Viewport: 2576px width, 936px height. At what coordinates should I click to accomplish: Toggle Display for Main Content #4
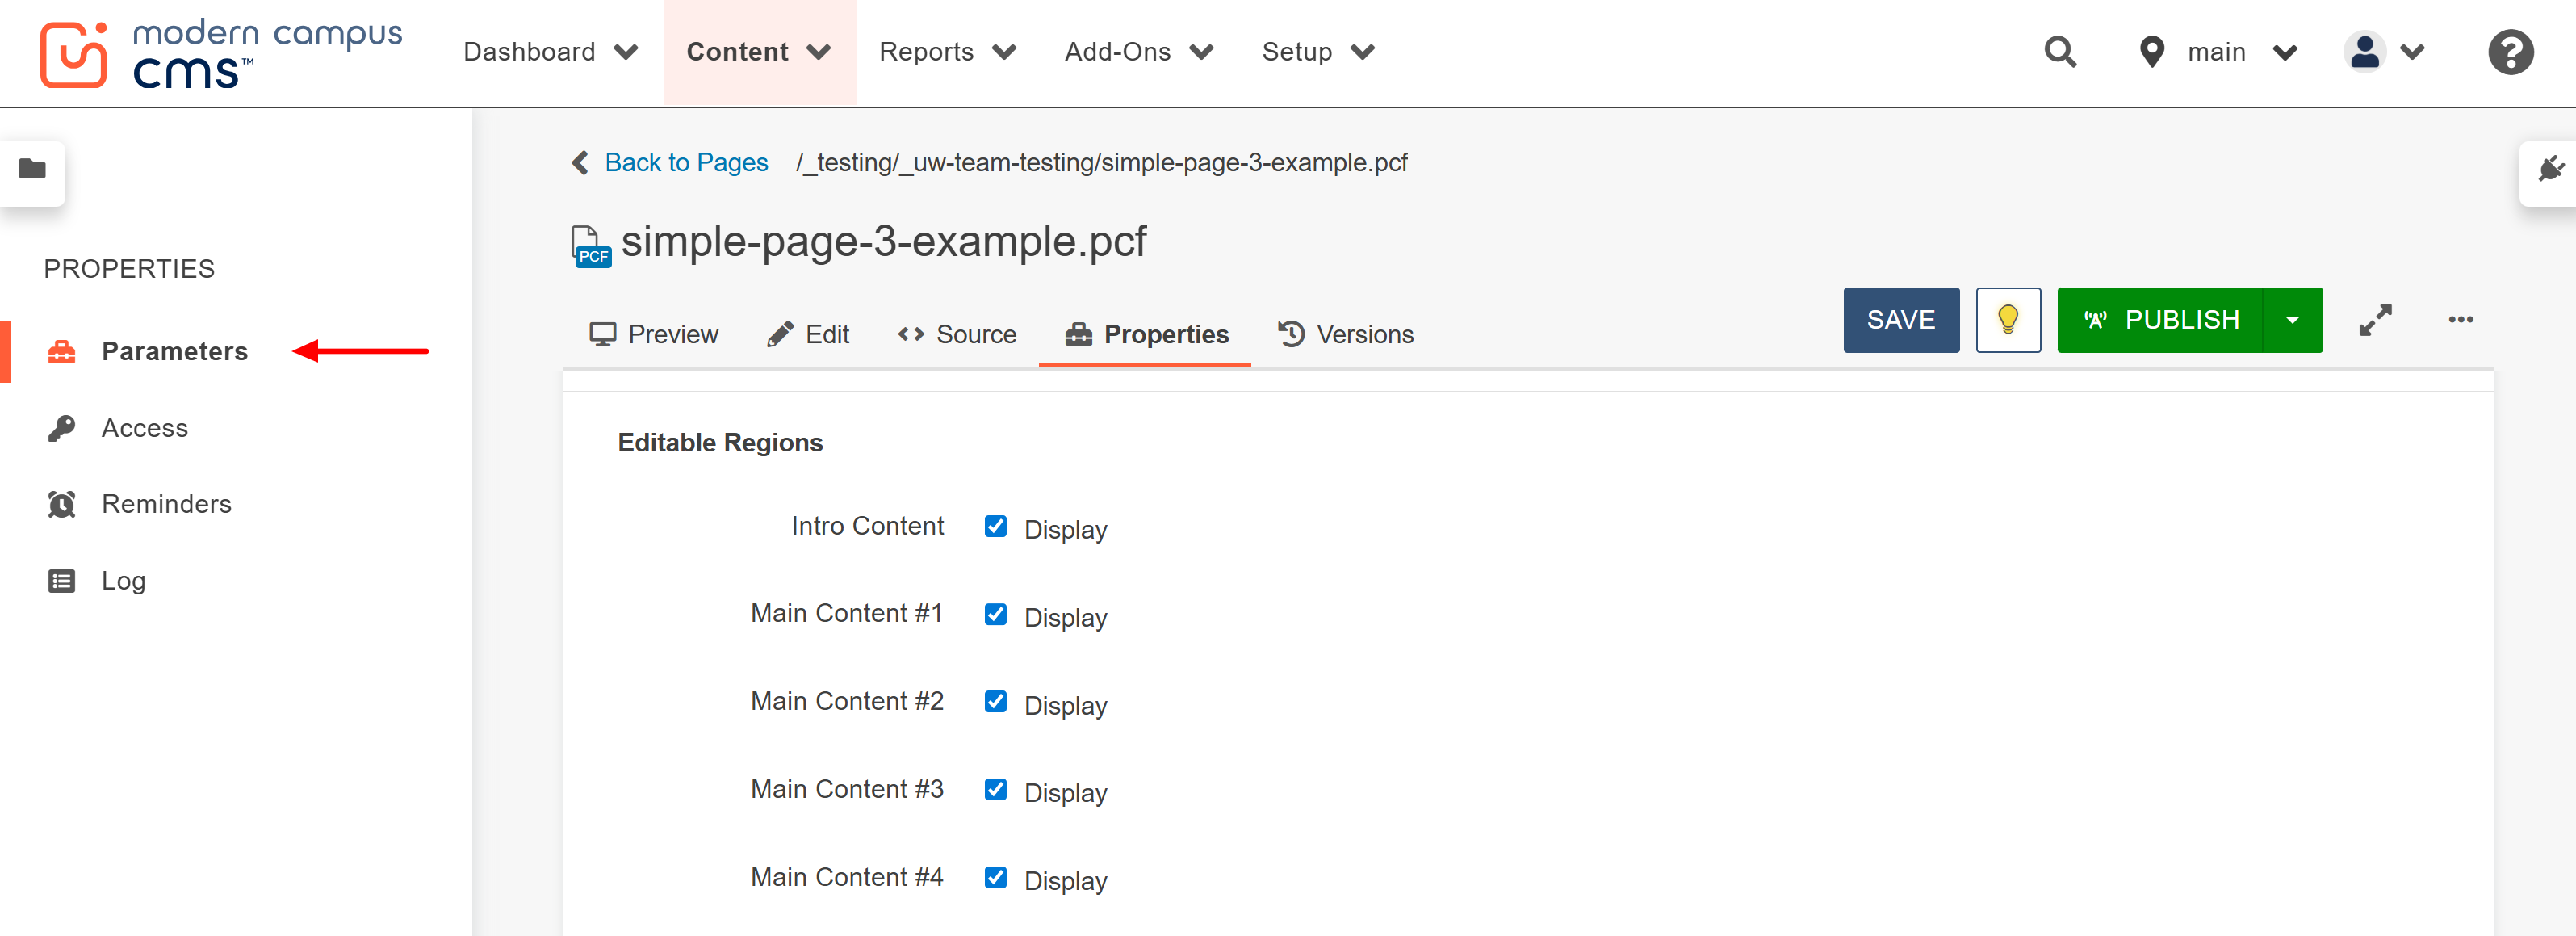pos(995,877)
